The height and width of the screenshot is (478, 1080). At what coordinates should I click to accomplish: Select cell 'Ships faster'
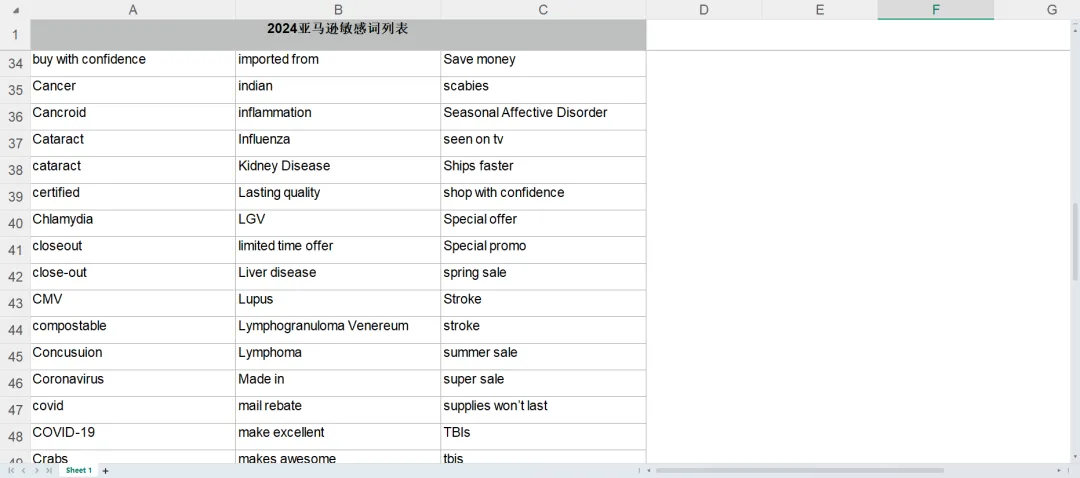click(543, 170)
